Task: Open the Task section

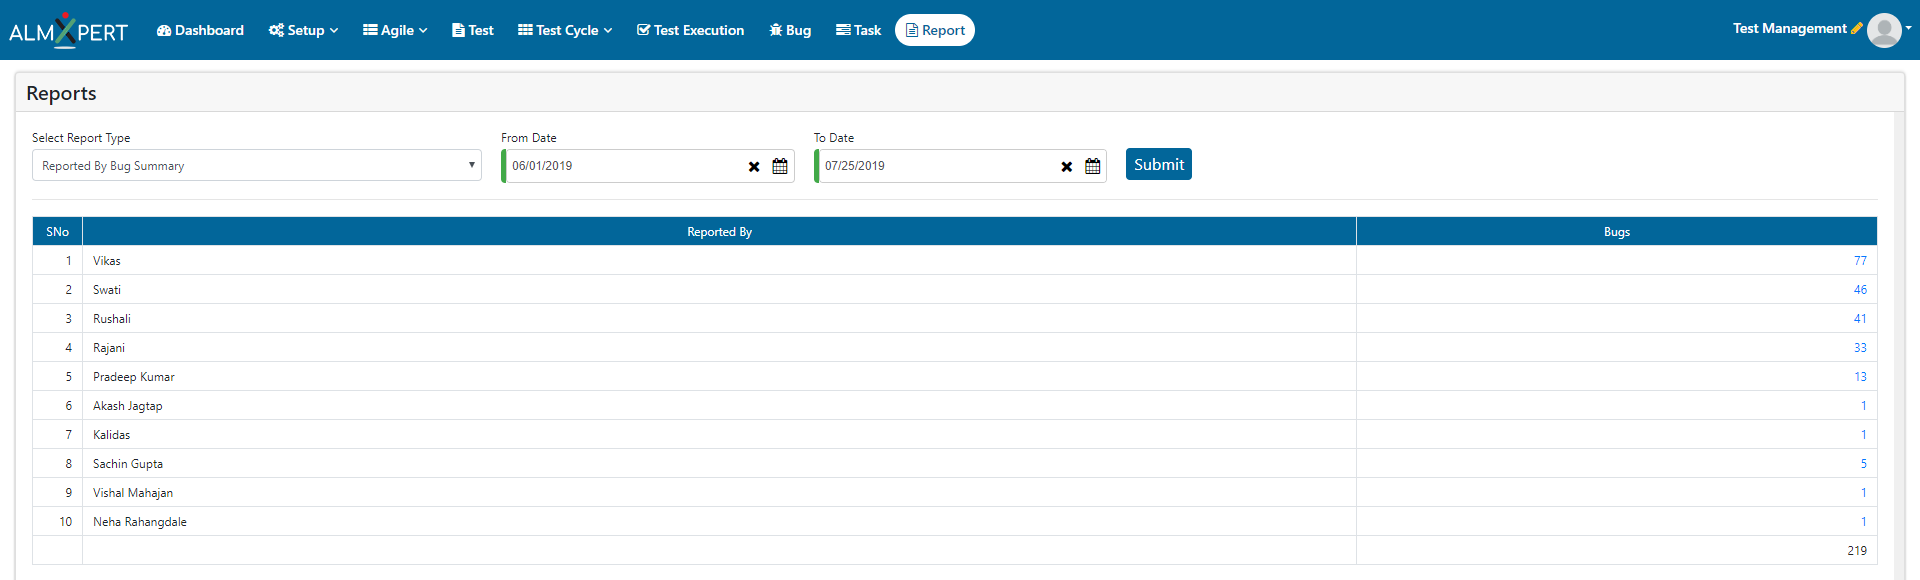Action: point(859,30)
